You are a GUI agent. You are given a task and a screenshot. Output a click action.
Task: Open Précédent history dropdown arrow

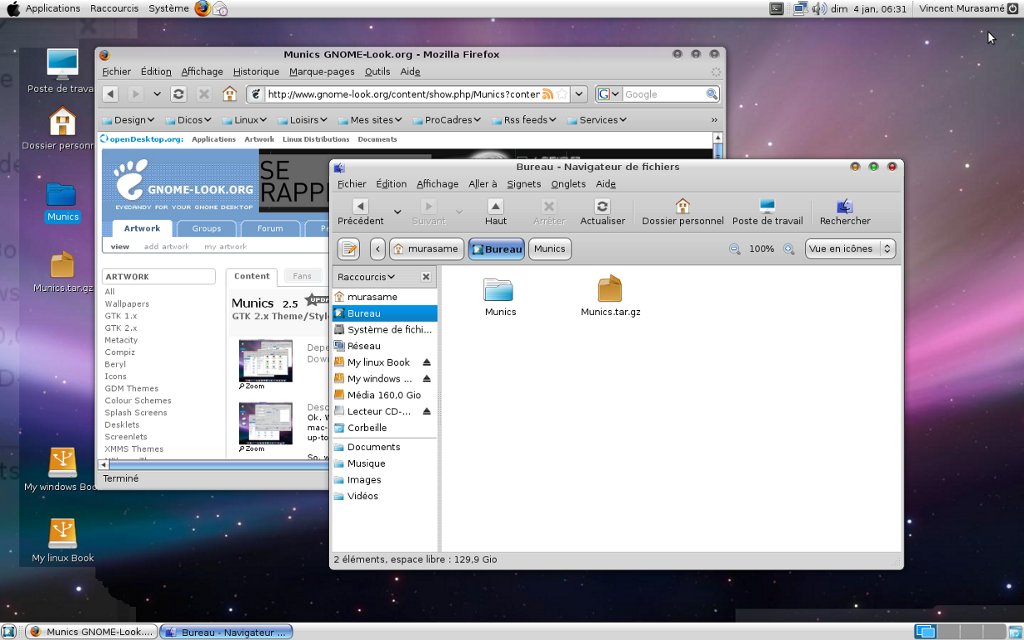397,212
